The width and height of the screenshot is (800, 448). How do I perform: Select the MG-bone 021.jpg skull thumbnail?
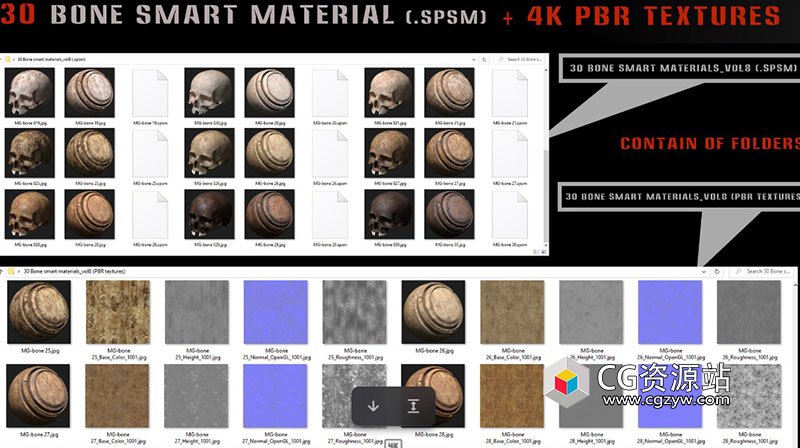coord(389,92)
